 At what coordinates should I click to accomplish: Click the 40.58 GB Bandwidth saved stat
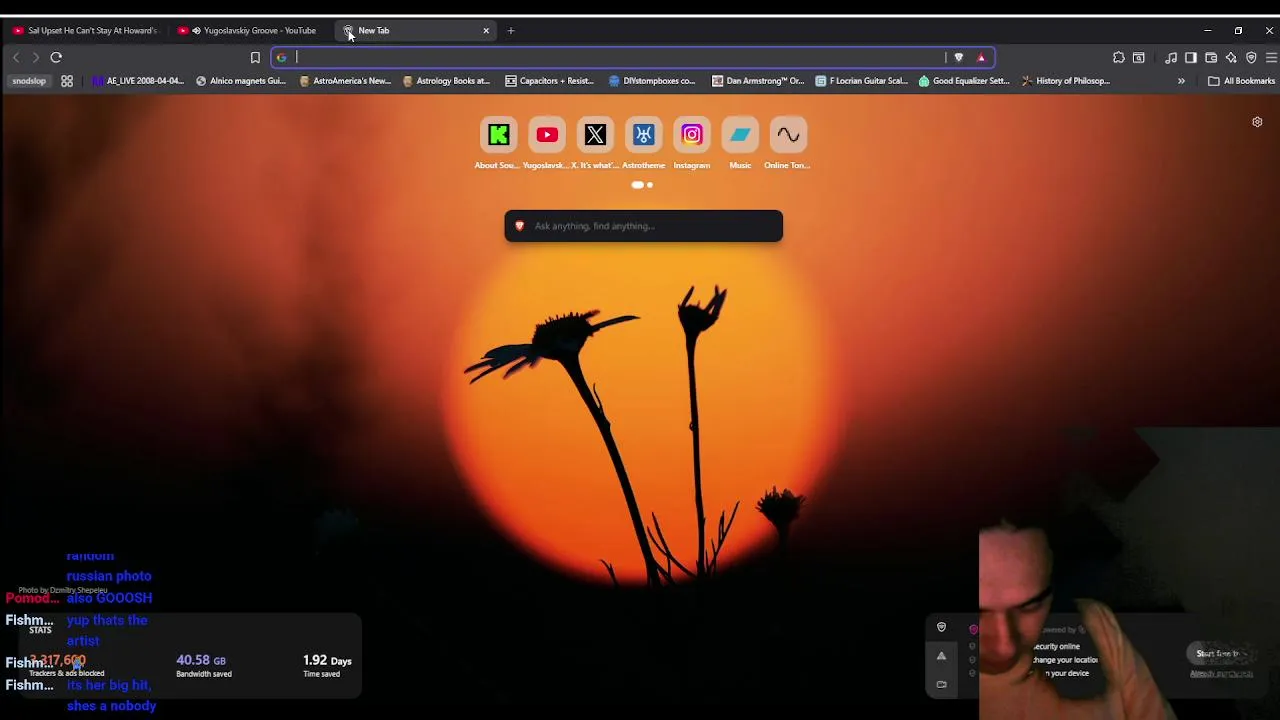click(x=203, y=665)
